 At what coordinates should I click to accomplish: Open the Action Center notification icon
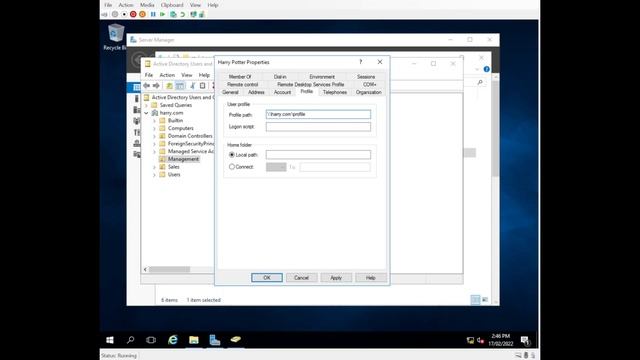point(525,340)
